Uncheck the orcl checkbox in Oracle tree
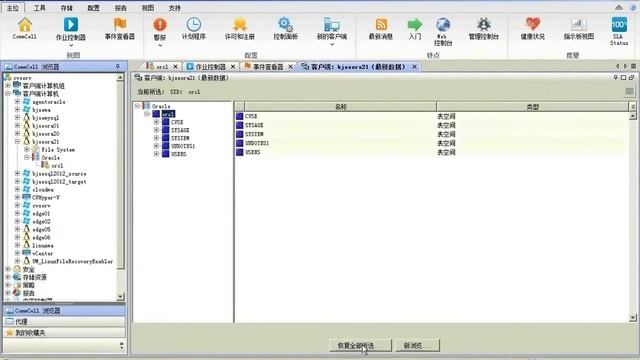Viewport: 640px width, 360px height. 156,114
